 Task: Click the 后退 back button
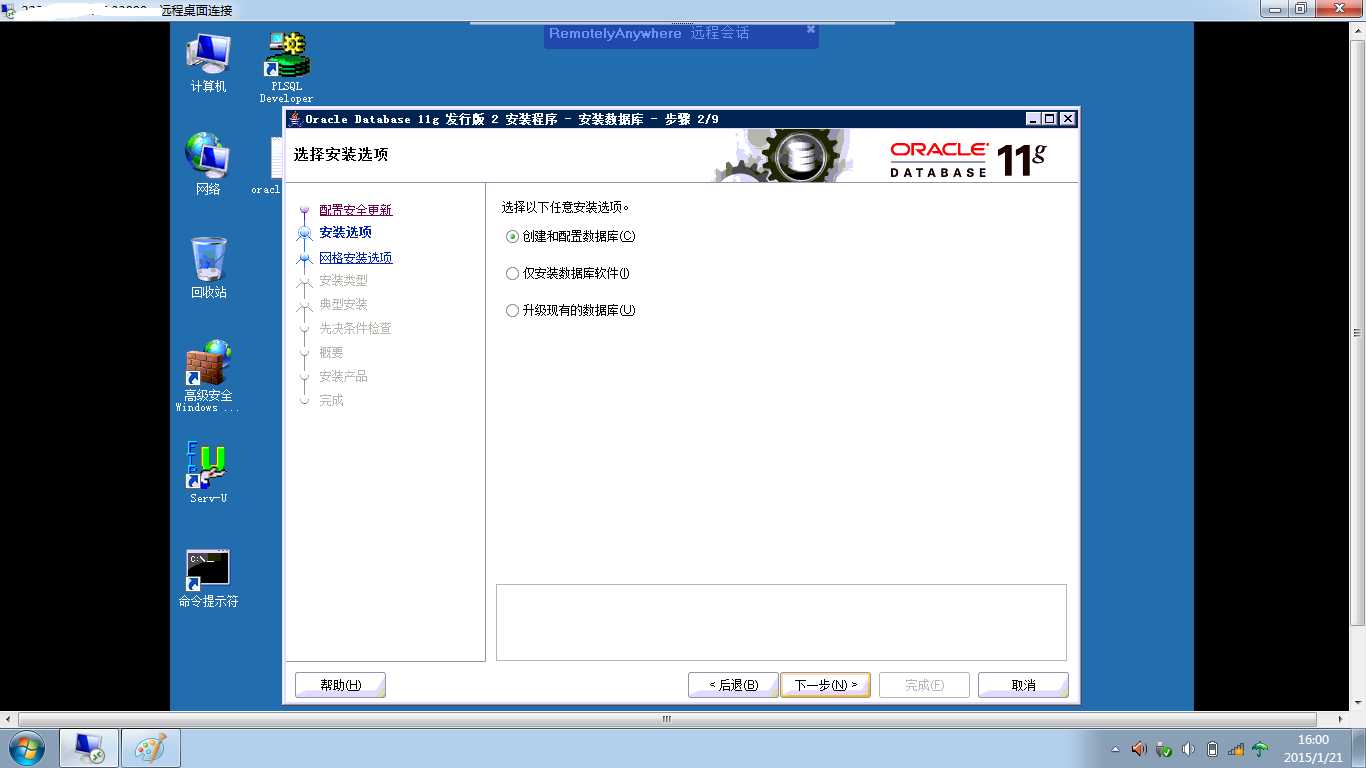(x=733, y=685)
